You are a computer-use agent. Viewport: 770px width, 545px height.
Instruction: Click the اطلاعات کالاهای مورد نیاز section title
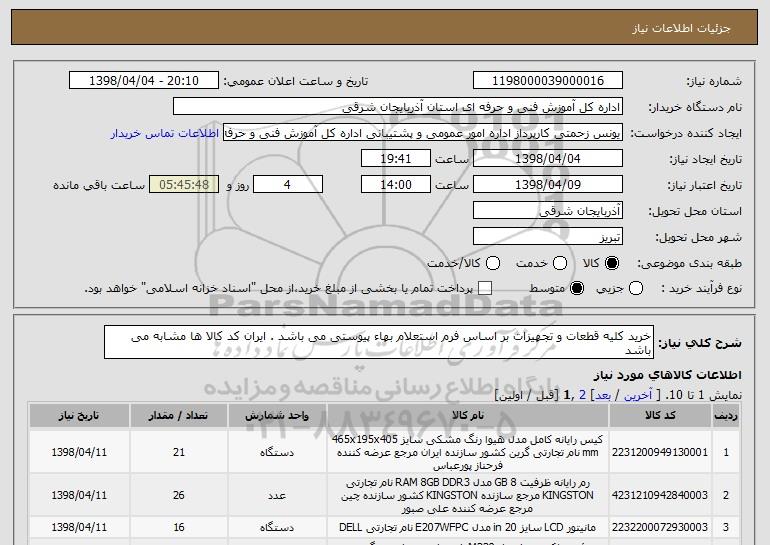tap(668, 375)
